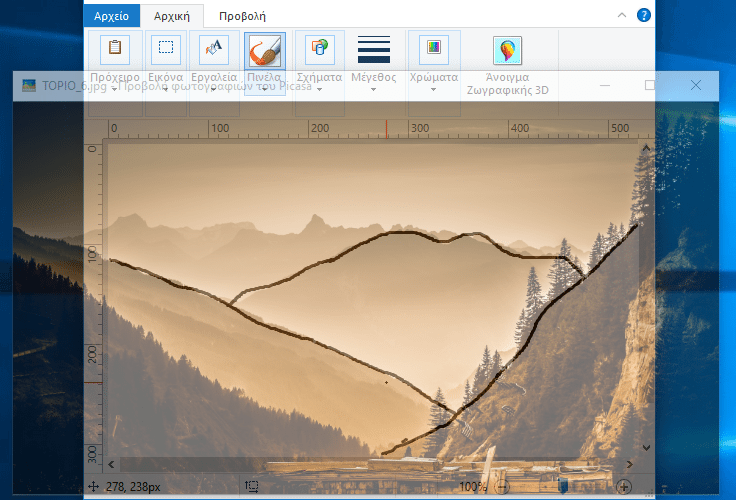
Task: Open Paint help via question mark icon
Action: 644,15
